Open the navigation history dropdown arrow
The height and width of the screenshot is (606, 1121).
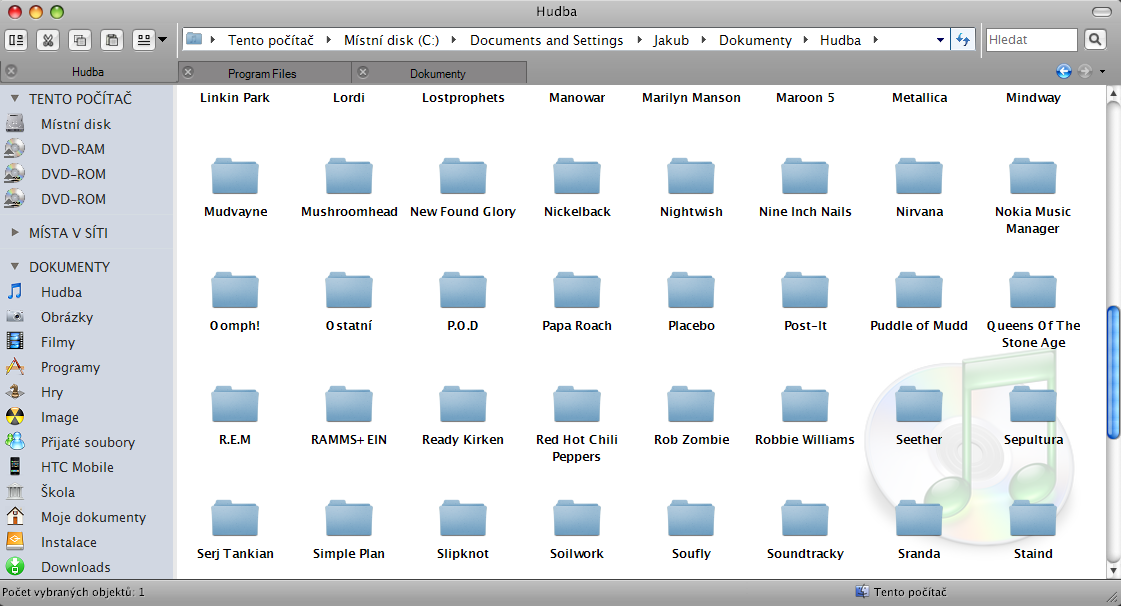coord(1102,71)
